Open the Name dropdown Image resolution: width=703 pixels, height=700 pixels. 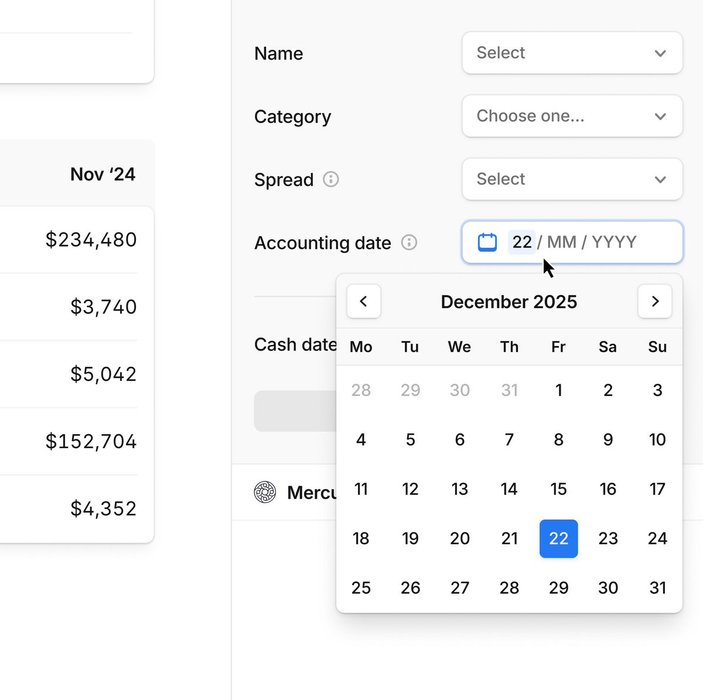point(572,53)
